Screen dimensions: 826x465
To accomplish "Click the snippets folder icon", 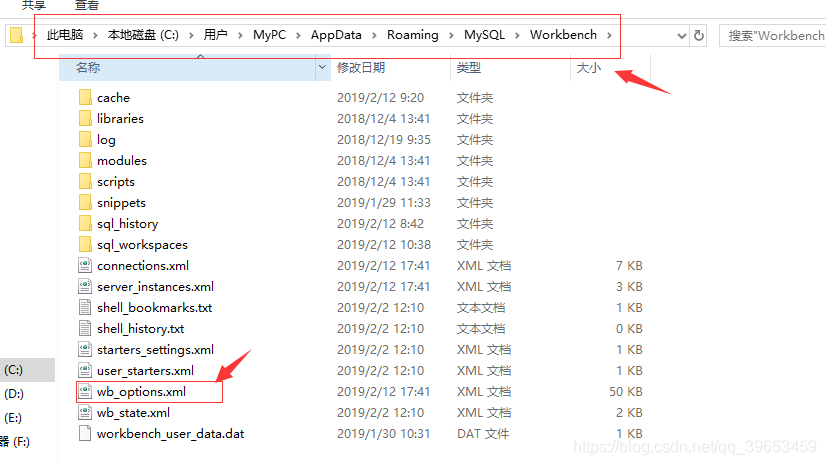I will click(x=85, y=203).
